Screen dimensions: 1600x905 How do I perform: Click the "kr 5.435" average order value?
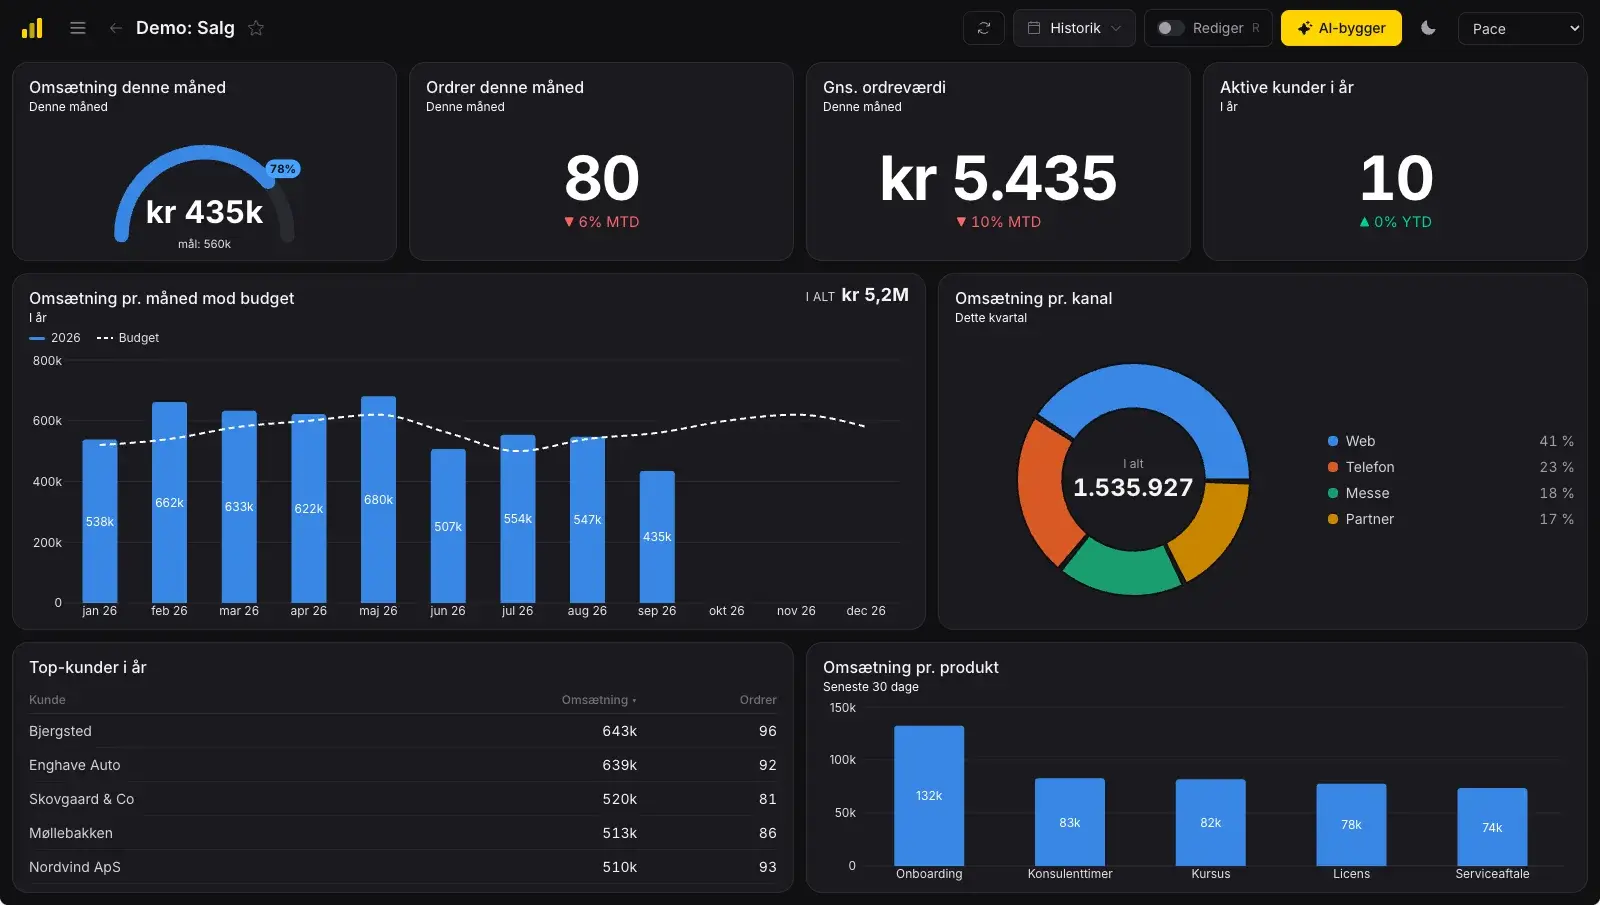(x=998, y=178)
